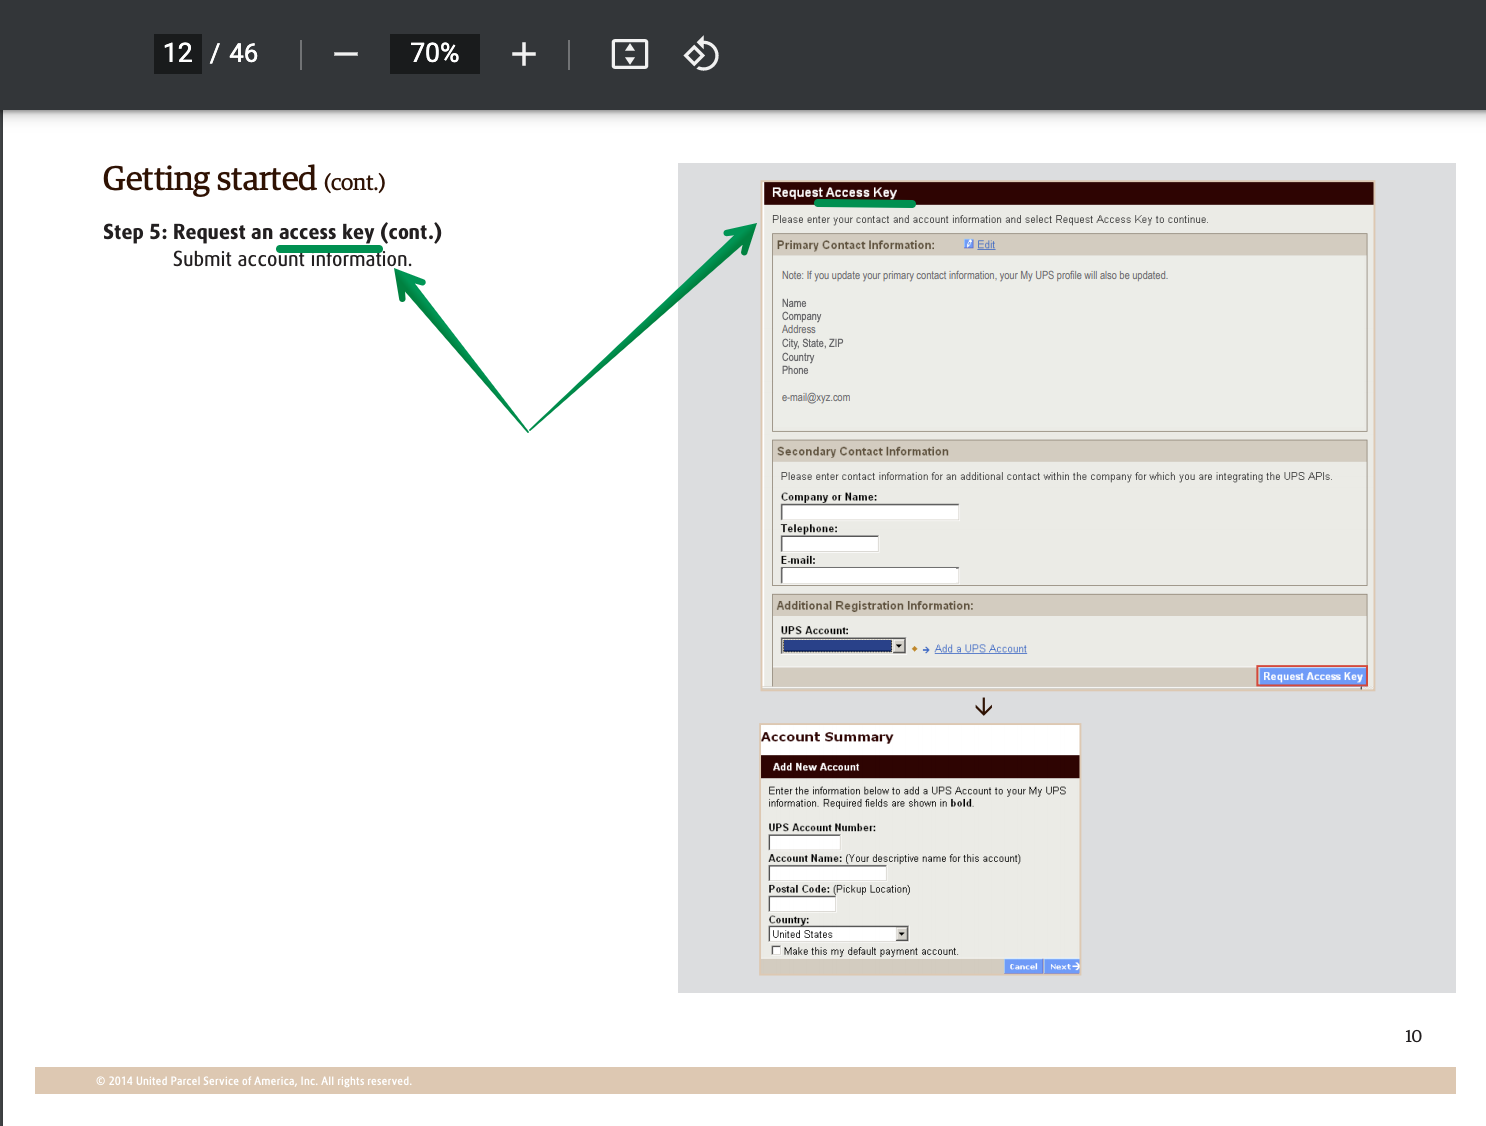Viewport: 1486px width, 1126px height.
Task: Click the Next button in Add New Account
Action: [x=1062, y=966]
